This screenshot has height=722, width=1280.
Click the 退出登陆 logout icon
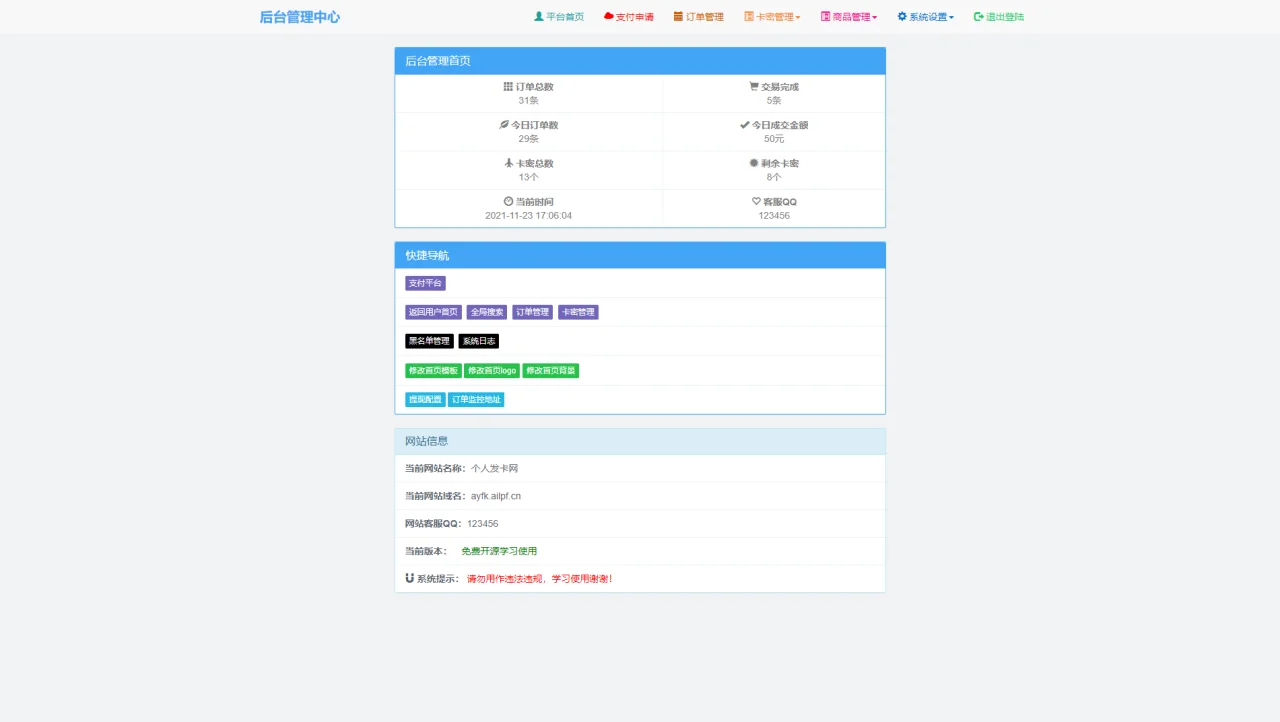977,16
